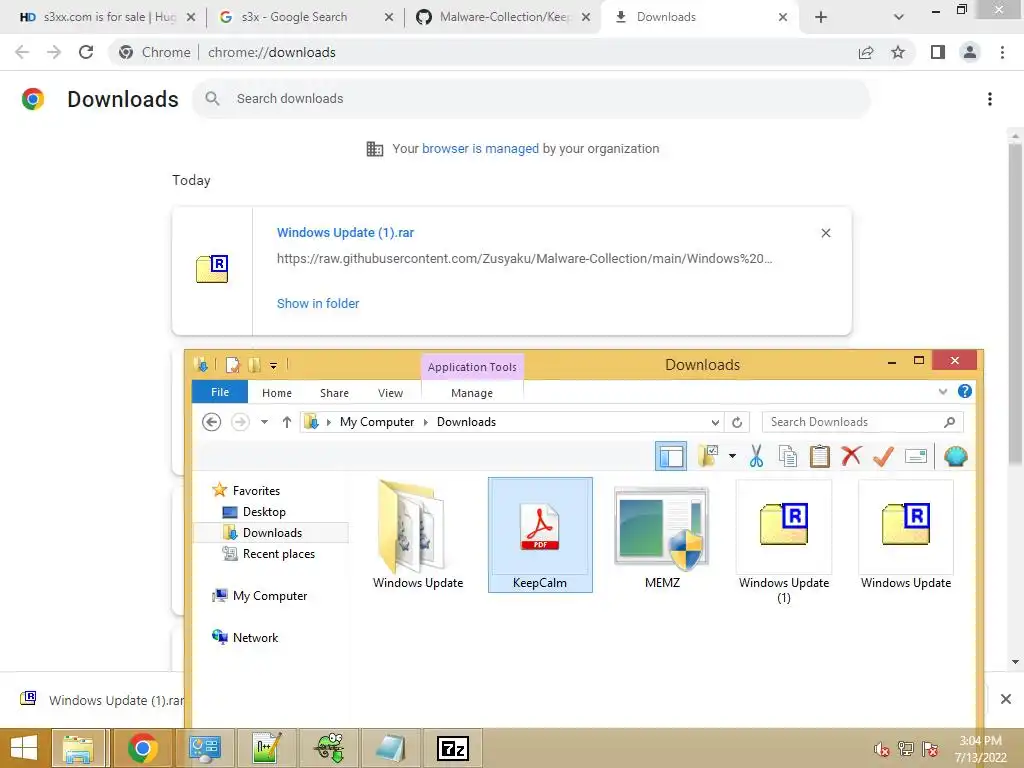The image size is (1024, 768).
Task: Open the Share ribbon tab
Action: (334, 392)
